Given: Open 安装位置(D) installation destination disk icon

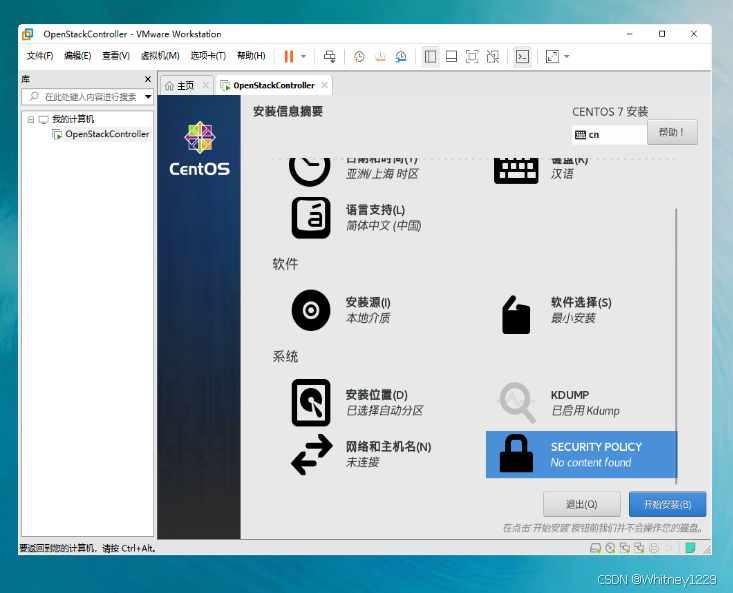Looking at the screenshot, I should coord(311,402).
